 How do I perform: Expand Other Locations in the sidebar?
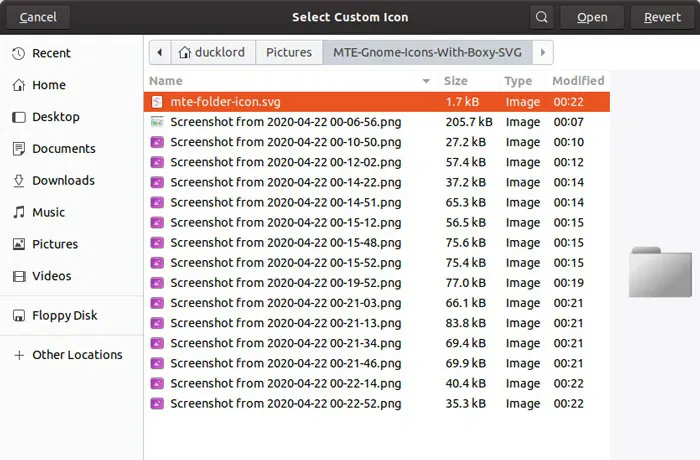pos(67,355)
